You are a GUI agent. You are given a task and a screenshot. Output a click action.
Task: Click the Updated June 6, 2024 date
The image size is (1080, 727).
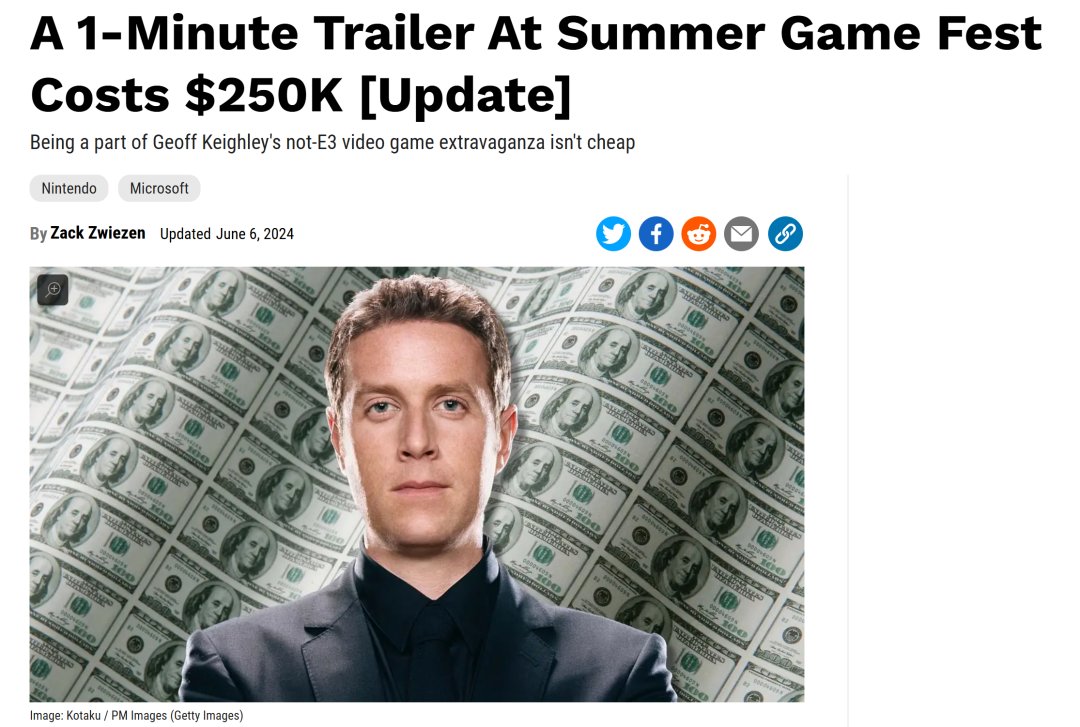click(227, 234)
